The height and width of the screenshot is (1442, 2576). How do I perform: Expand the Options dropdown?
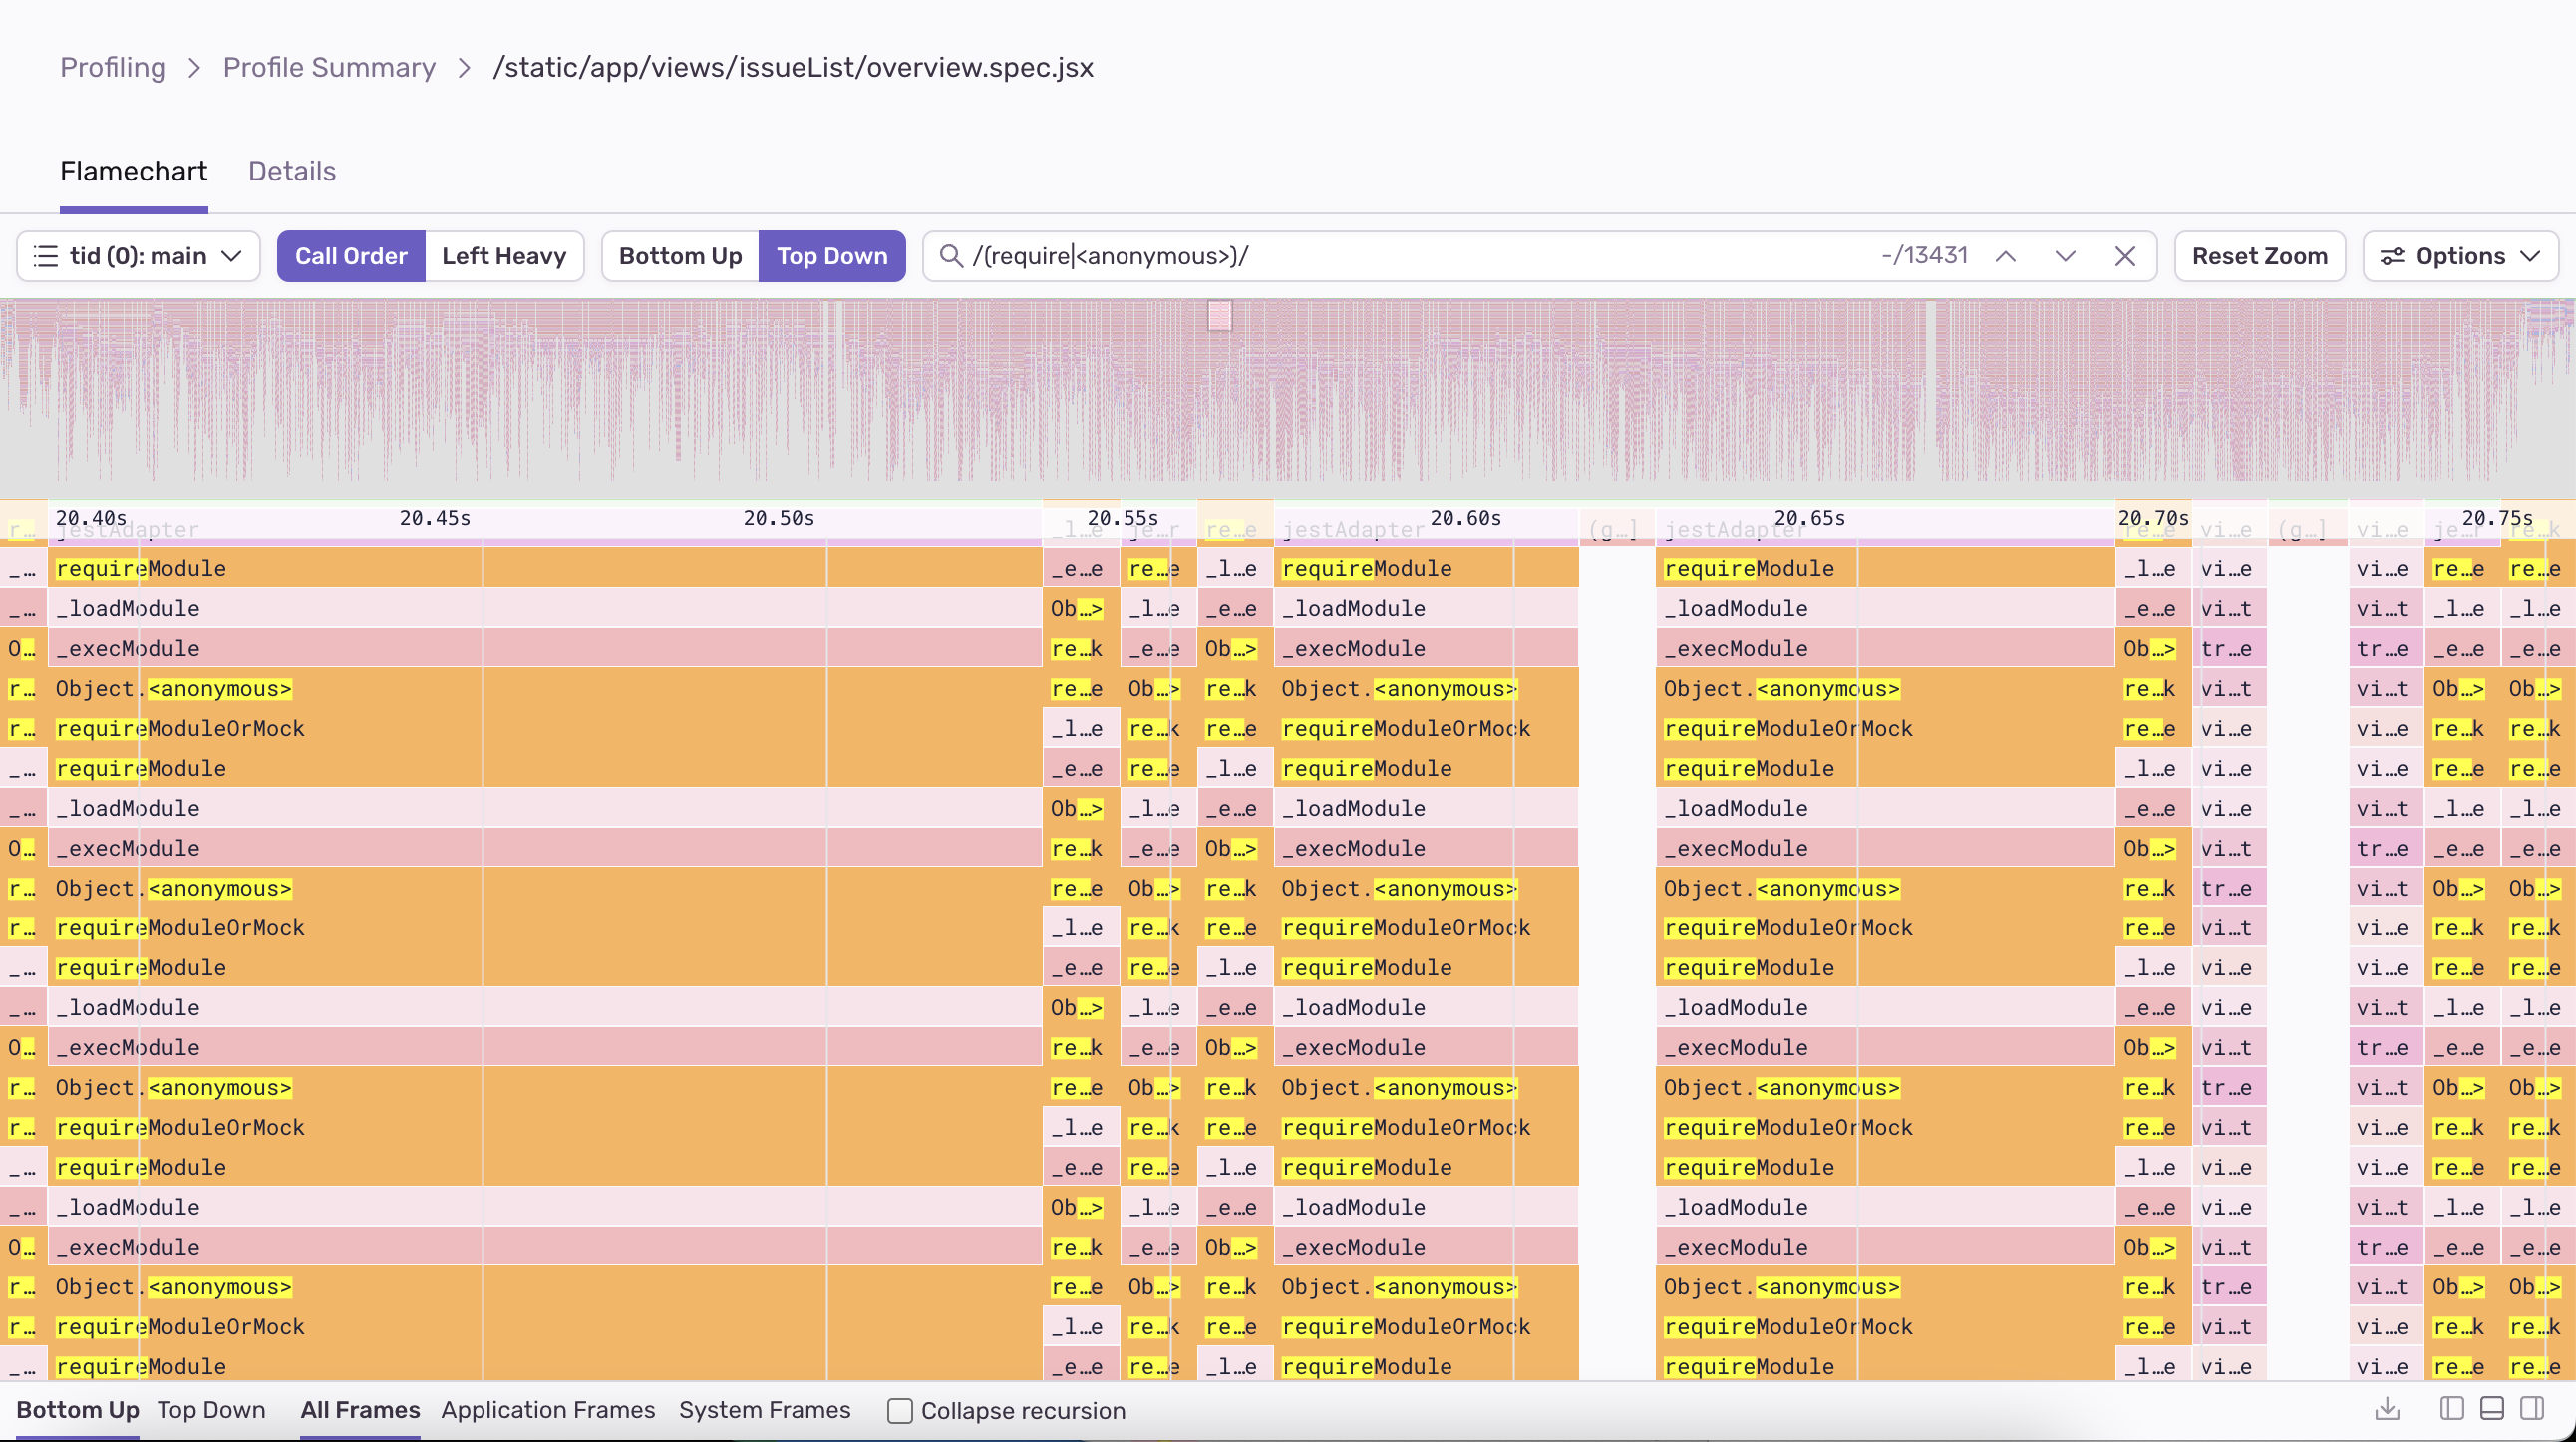(x=2460, y=256)
